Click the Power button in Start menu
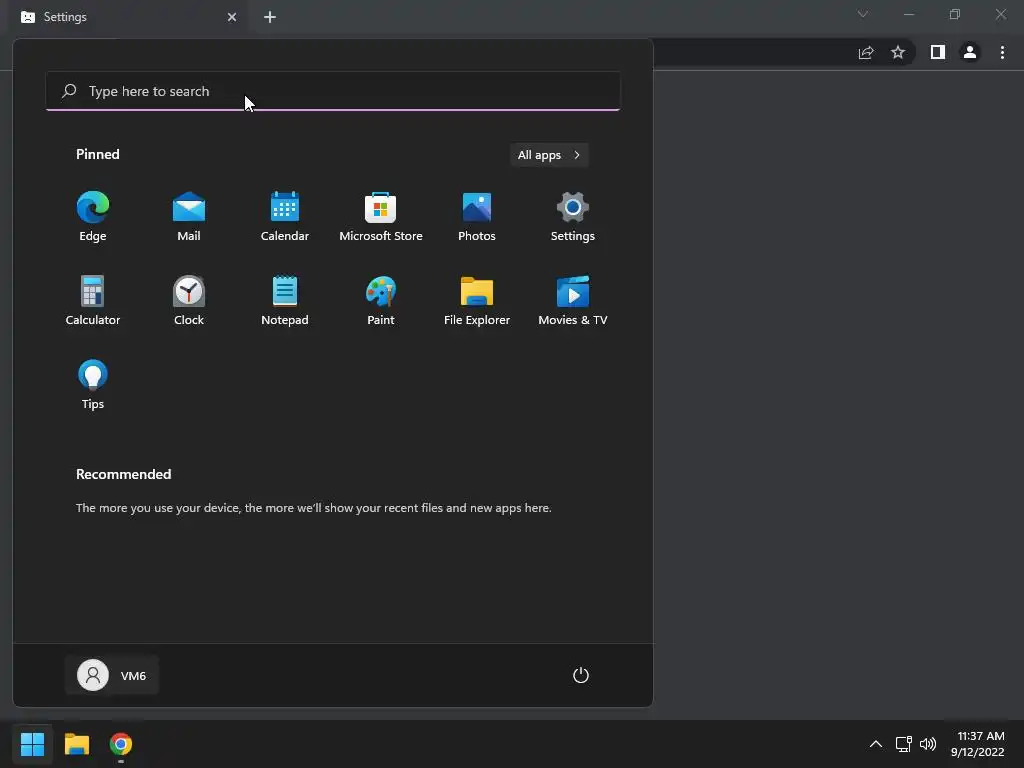Viewport: 1024px width, 768px height. point(581,675)
